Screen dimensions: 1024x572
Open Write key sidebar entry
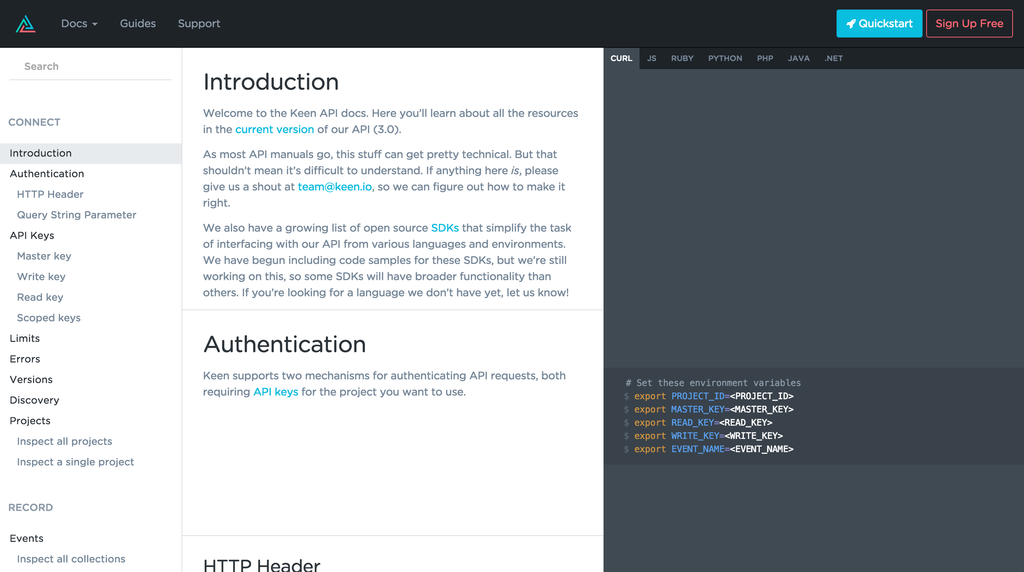(41, 277)
